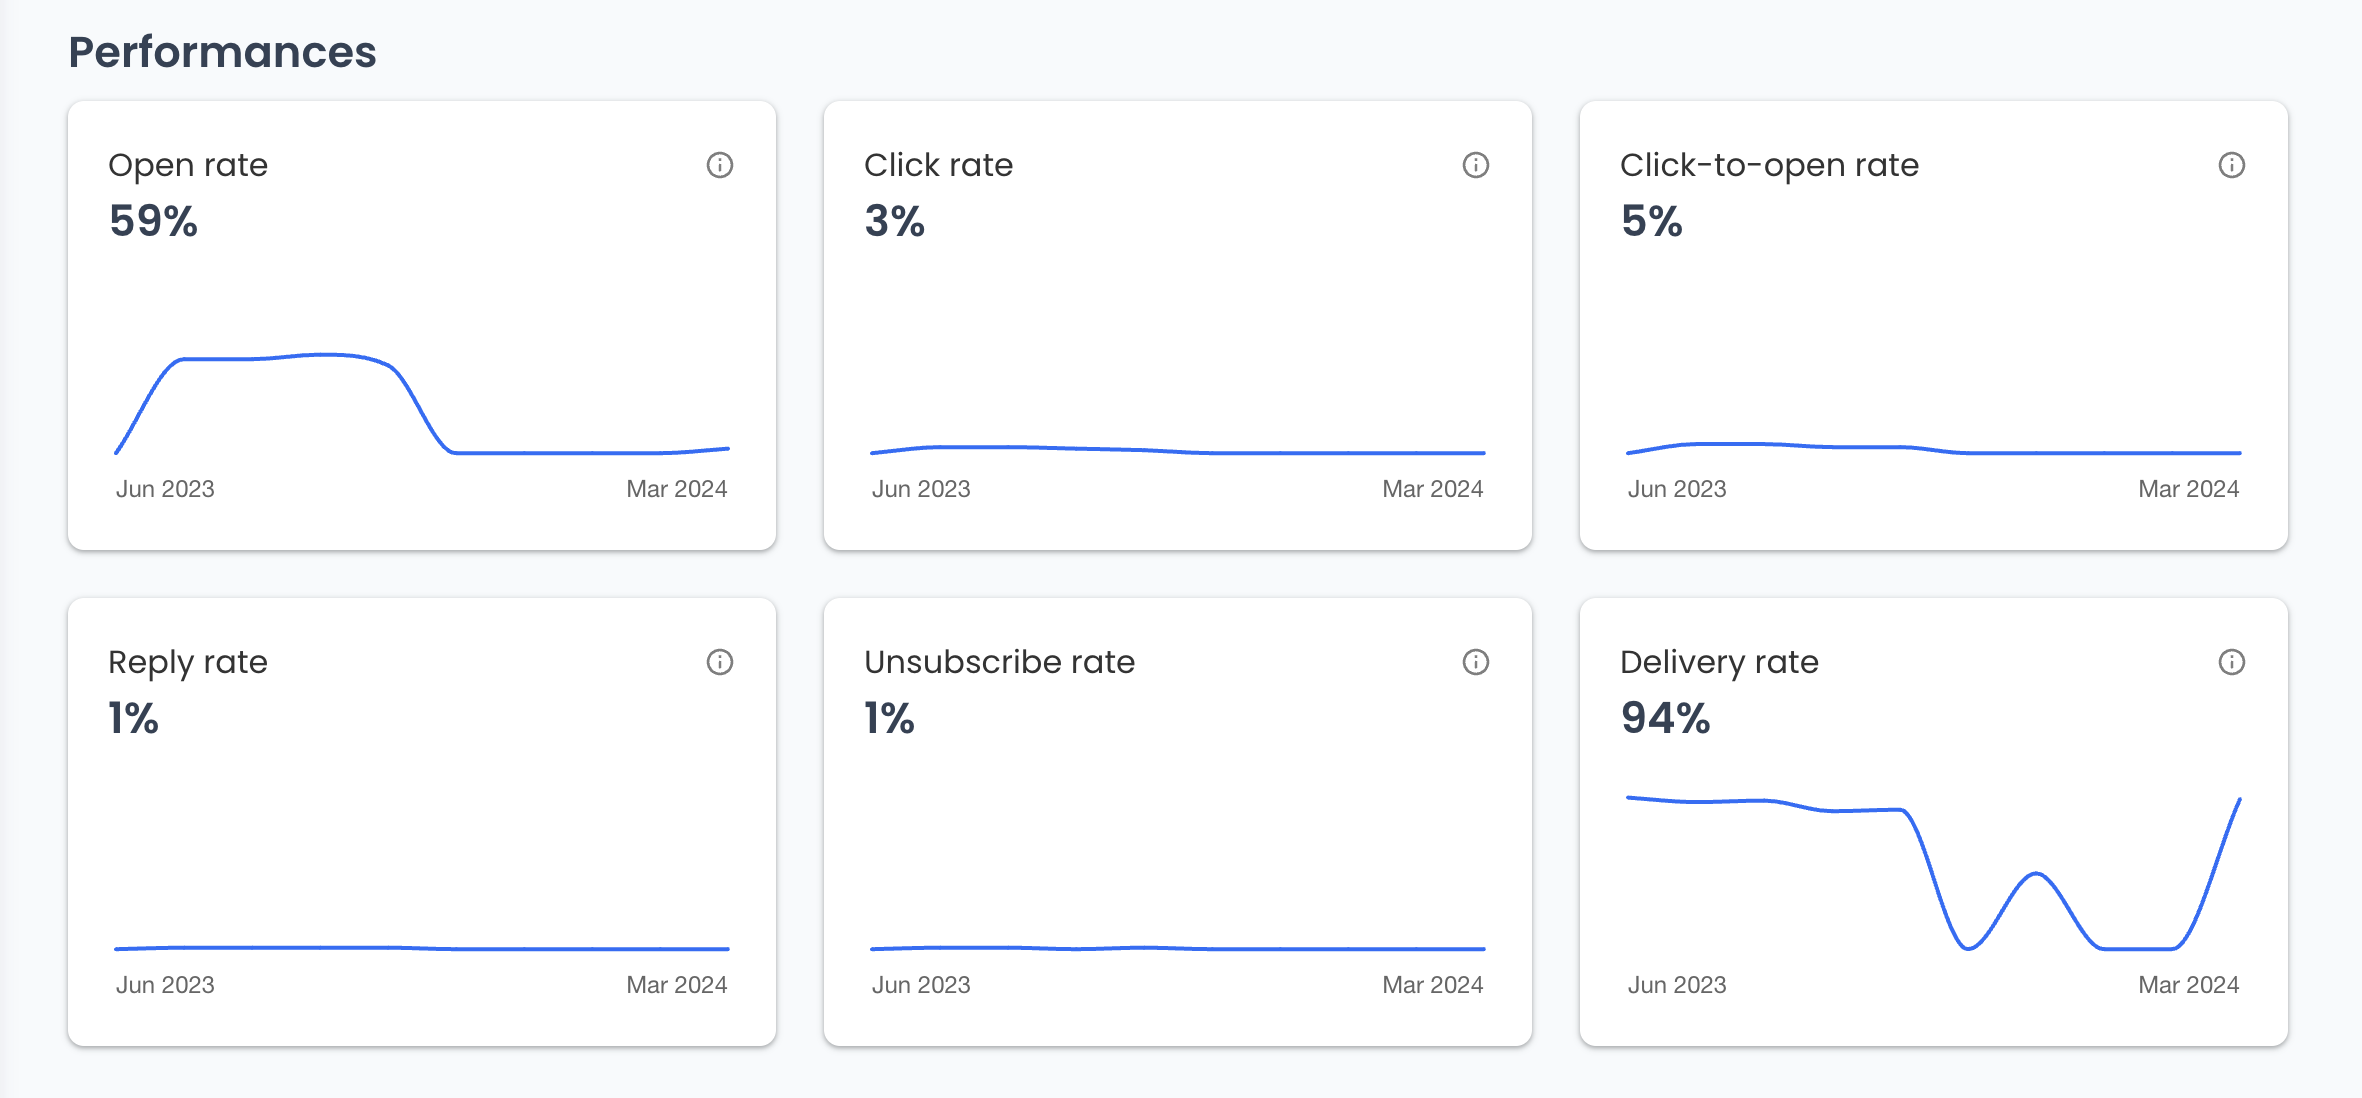This screenshot has height=1098, width=2362.
Task: Click Jun 2023 label in Open rate card
Action: [165, 489]
